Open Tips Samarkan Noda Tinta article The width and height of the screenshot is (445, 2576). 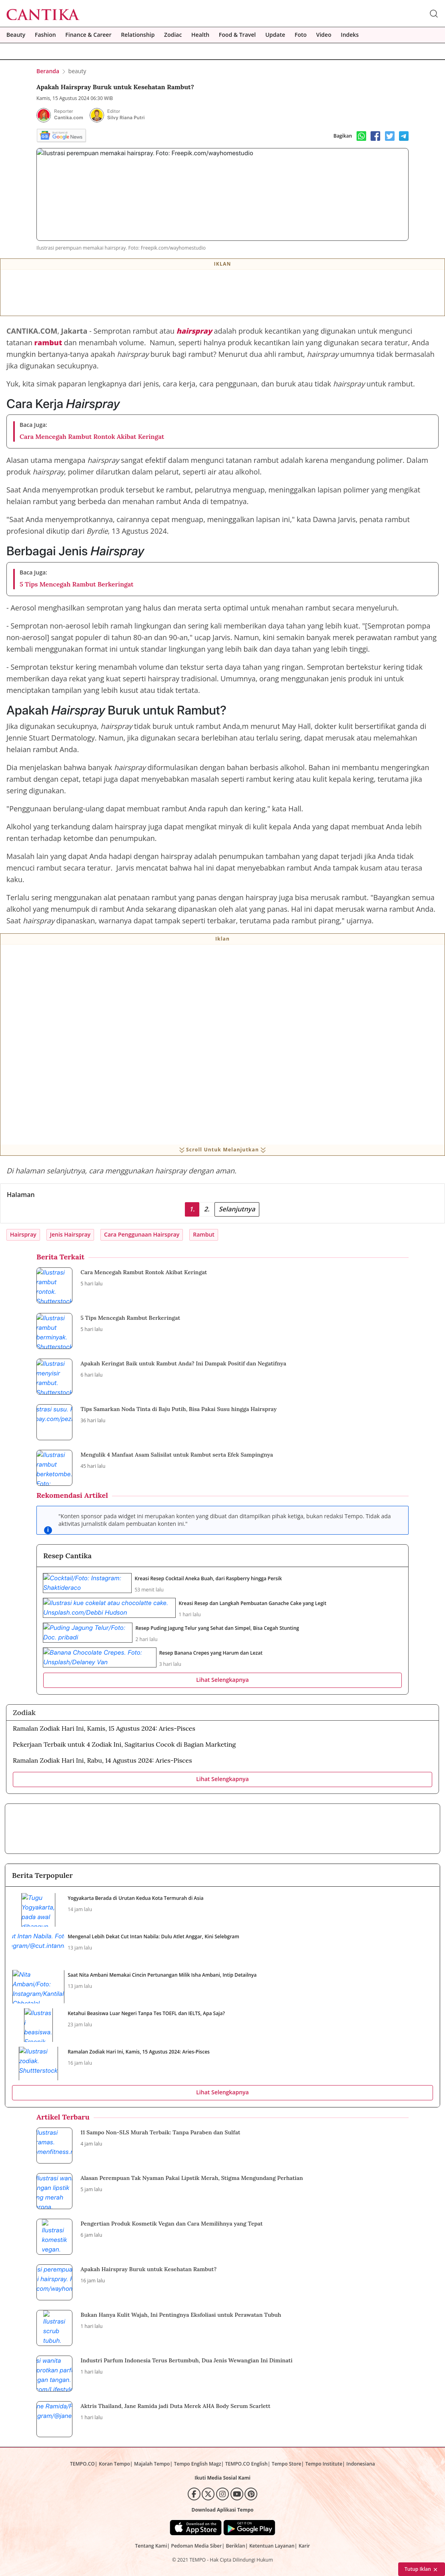[178, 1409]
